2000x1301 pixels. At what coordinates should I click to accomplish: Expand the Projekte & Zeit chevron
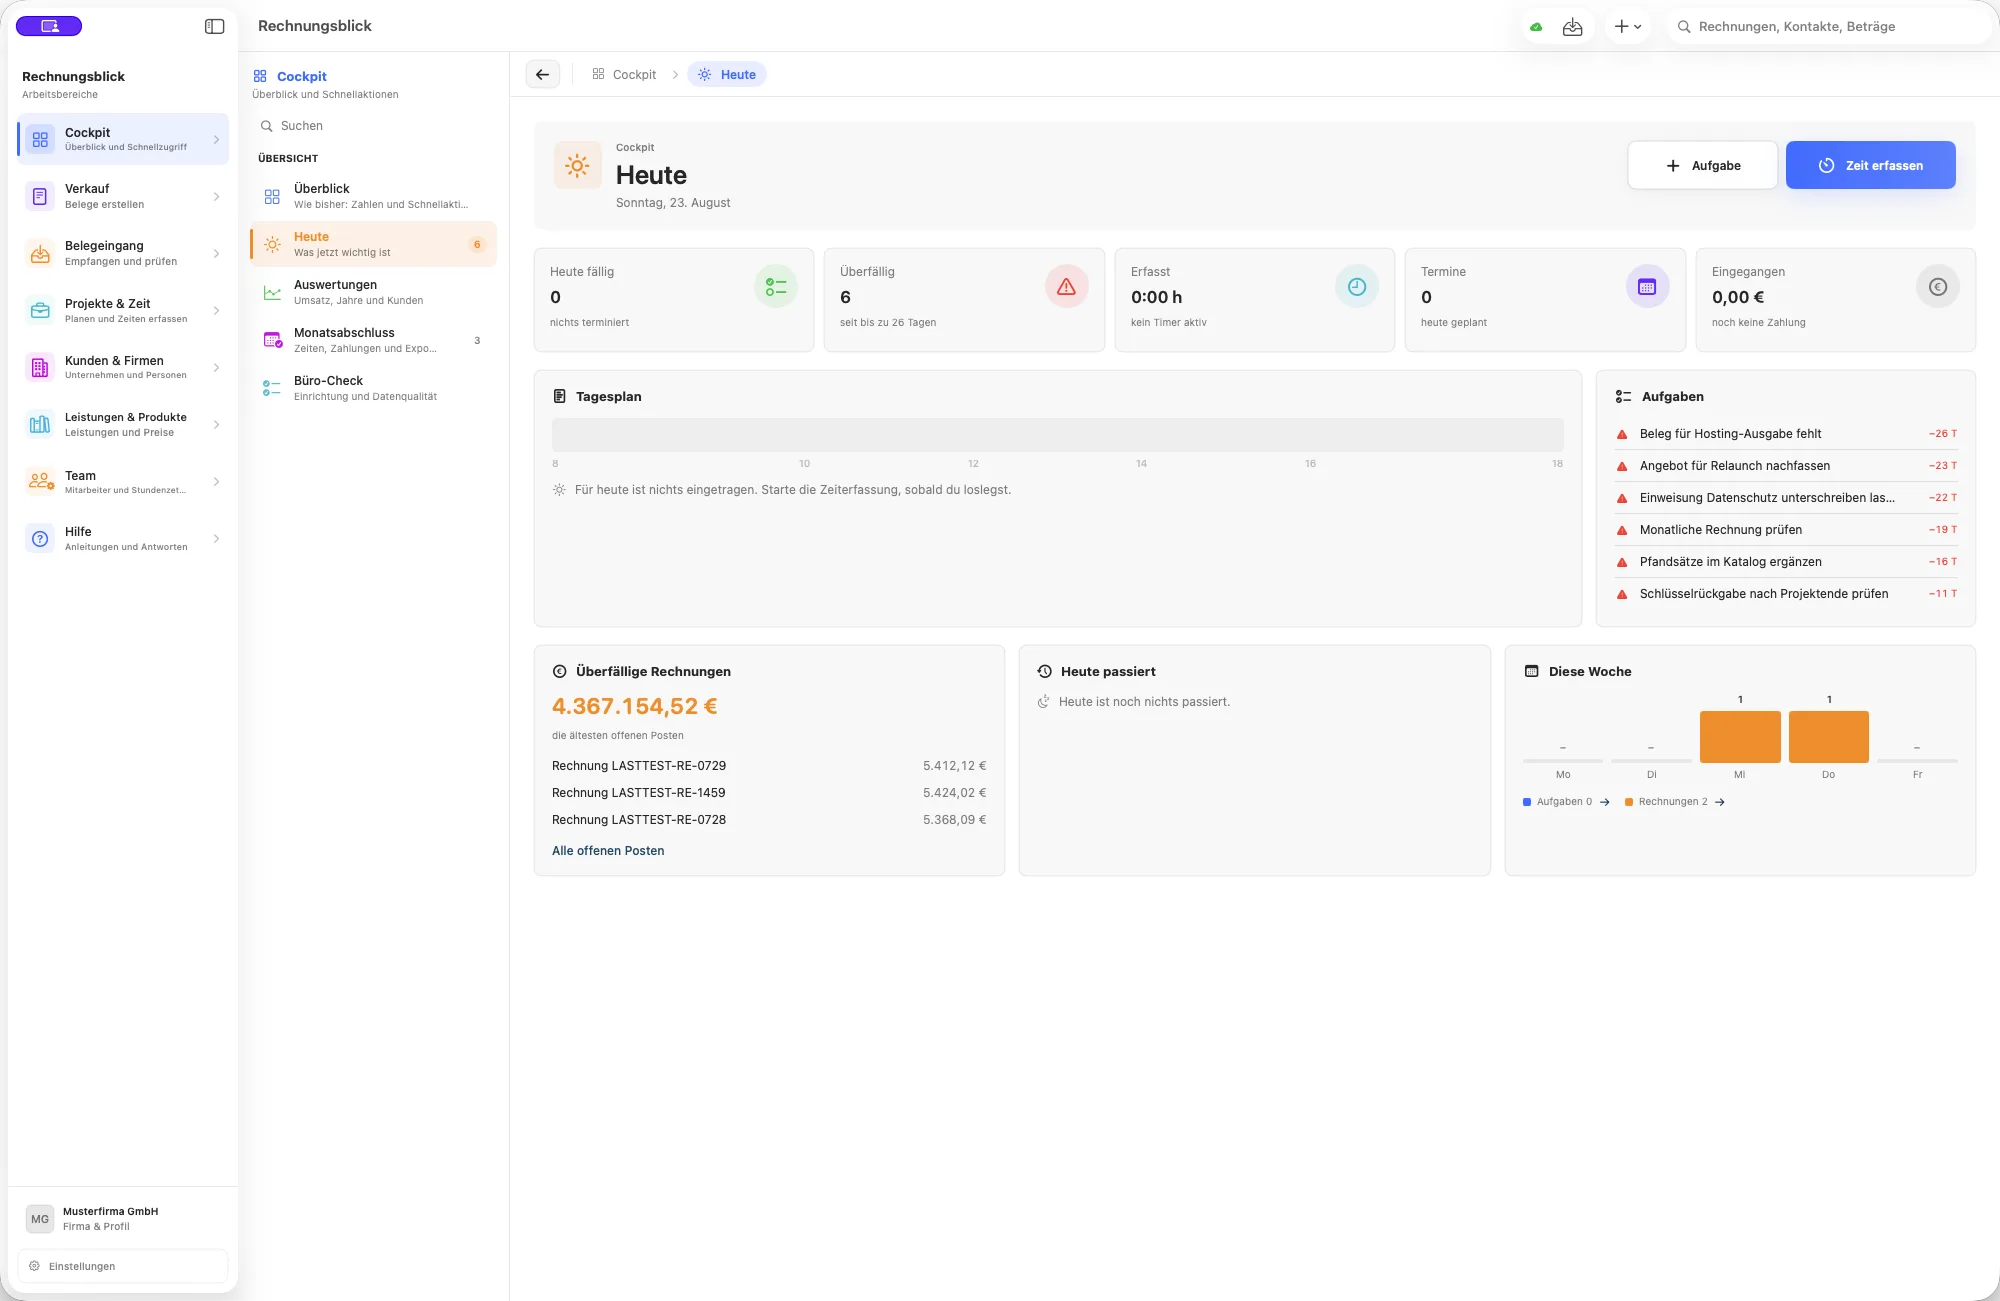[x=216, y=310]
